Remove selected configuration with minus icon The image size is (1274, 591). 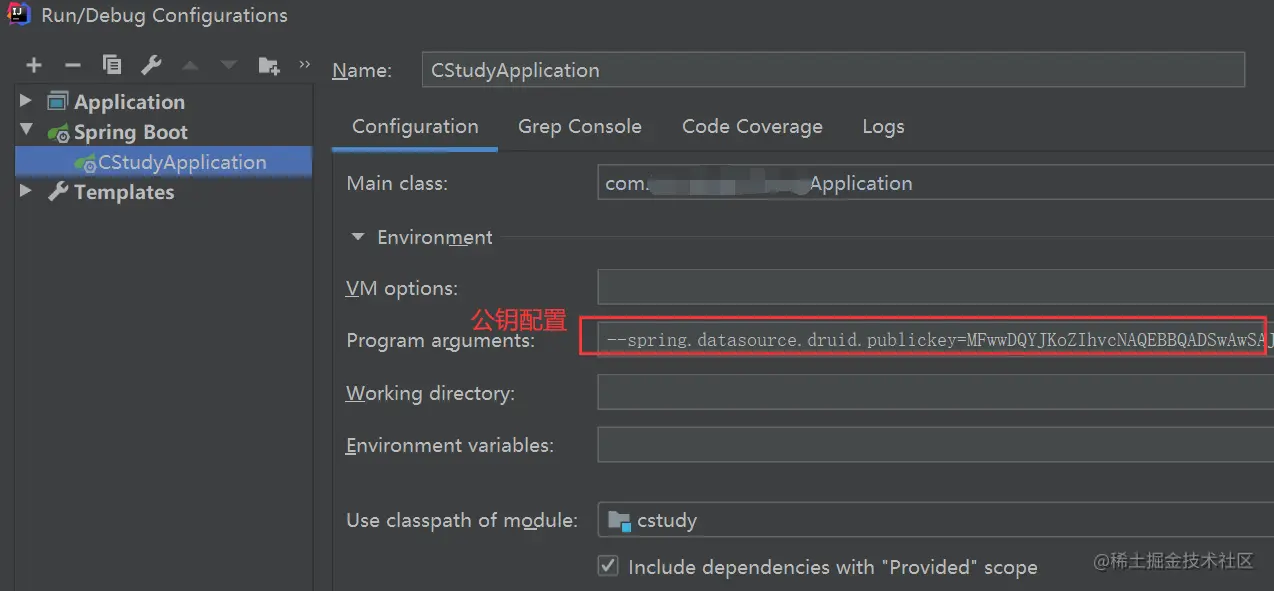point(72,65)
